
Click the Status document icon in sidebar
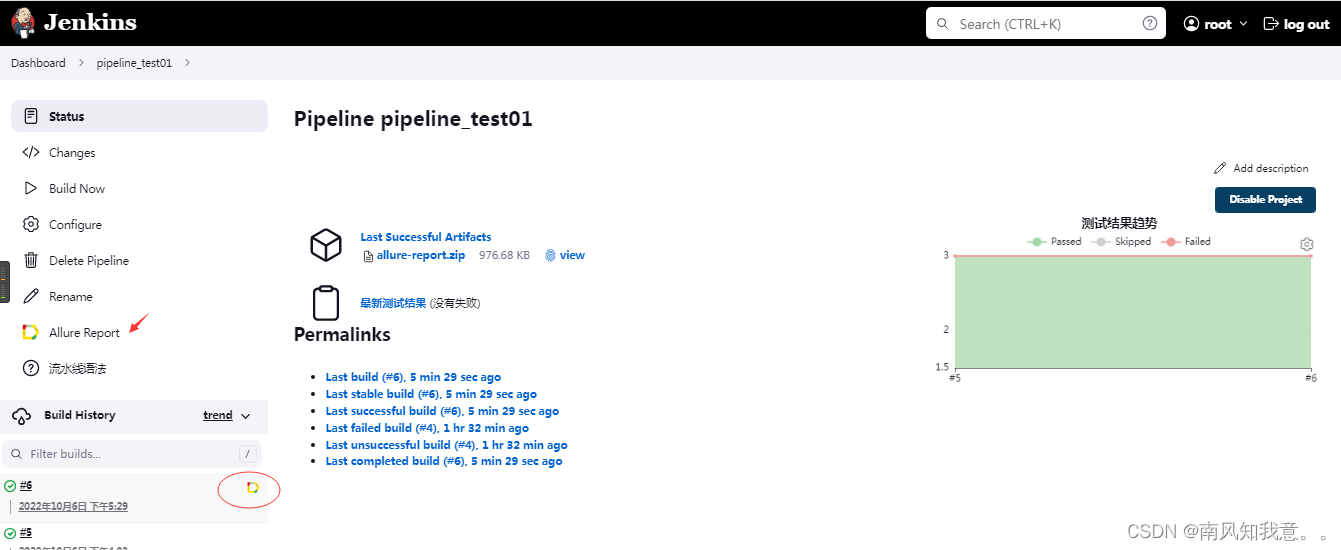coord(31,116)
